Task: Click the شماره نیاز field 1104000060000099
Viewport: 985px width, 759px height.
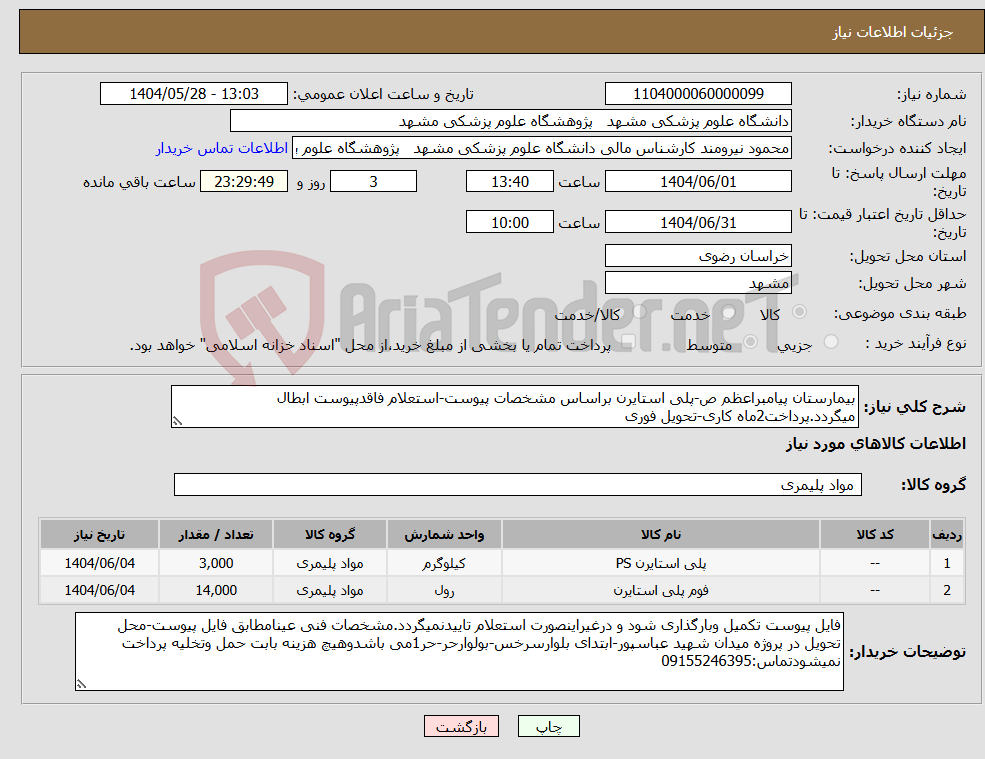Action: pos(697,93)
